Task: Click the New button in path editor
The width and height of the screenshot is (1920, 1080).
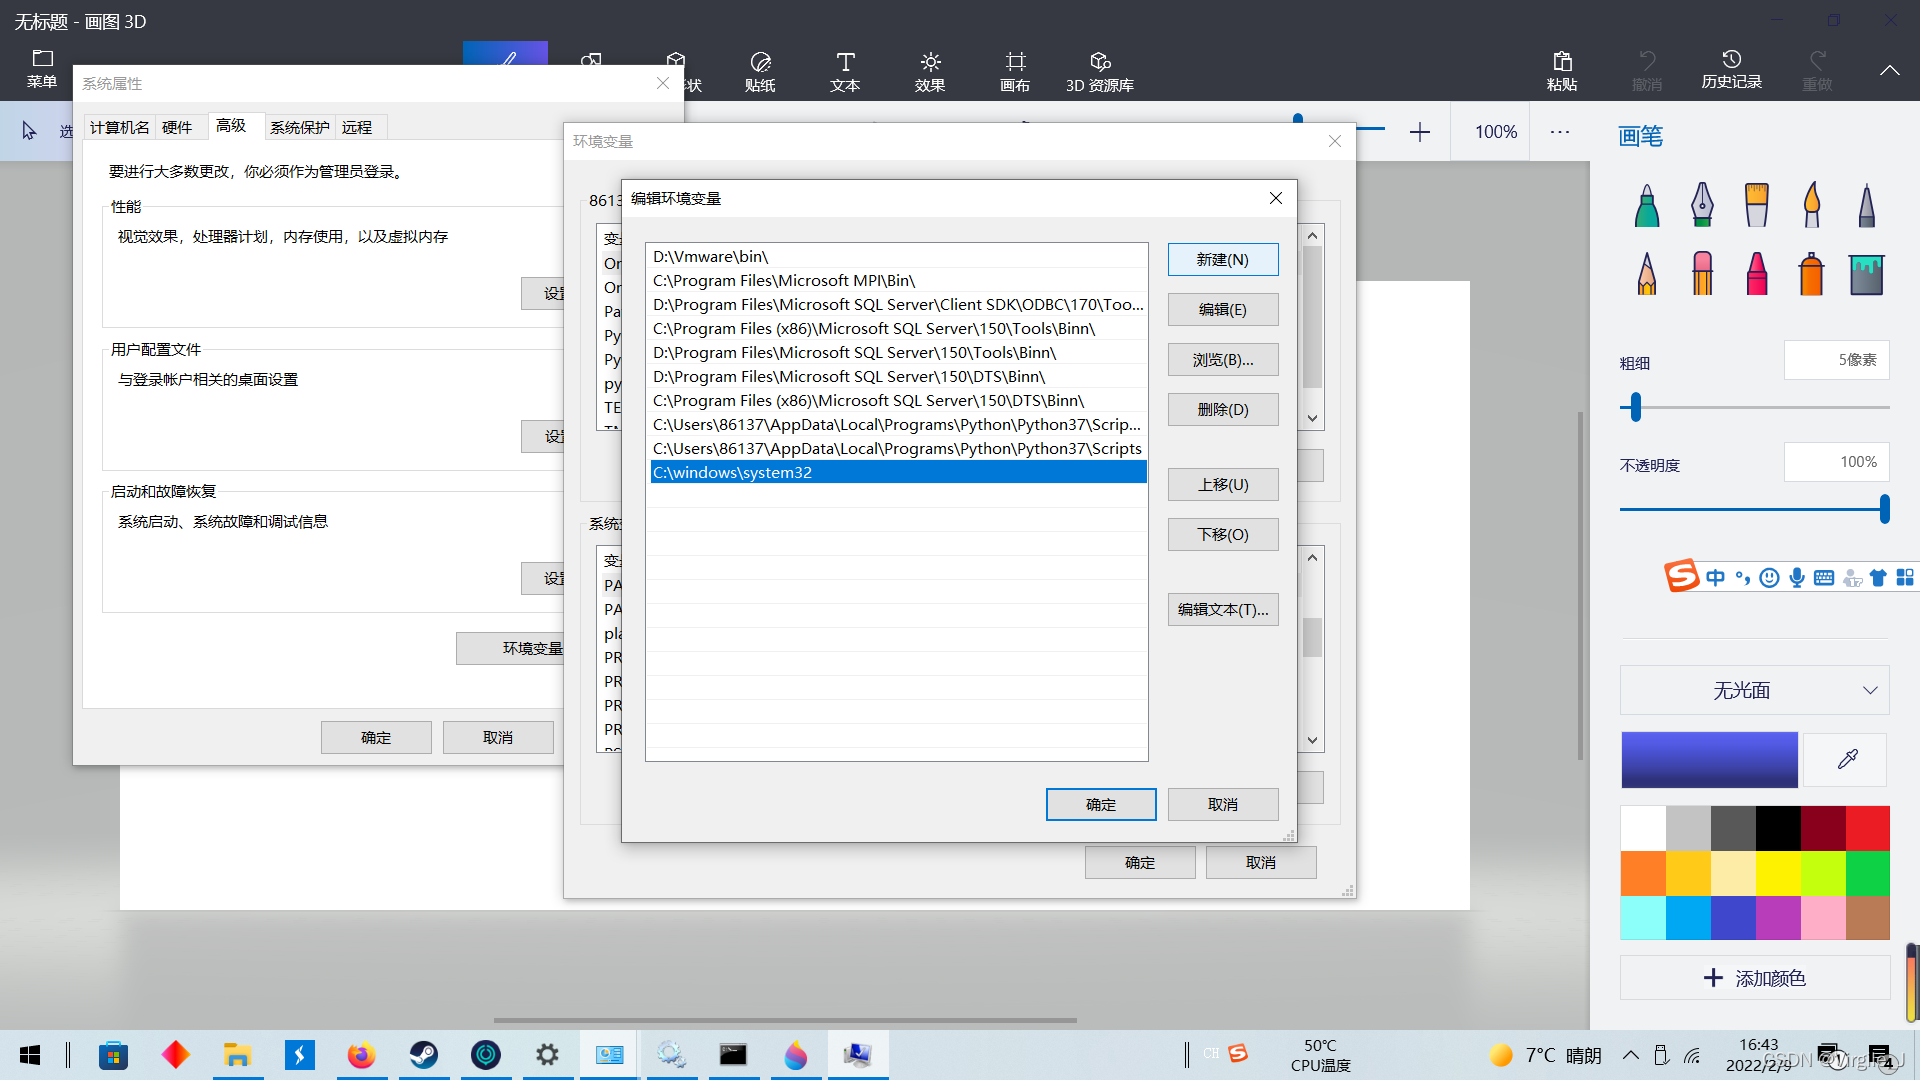Action: pos(1222,260)
